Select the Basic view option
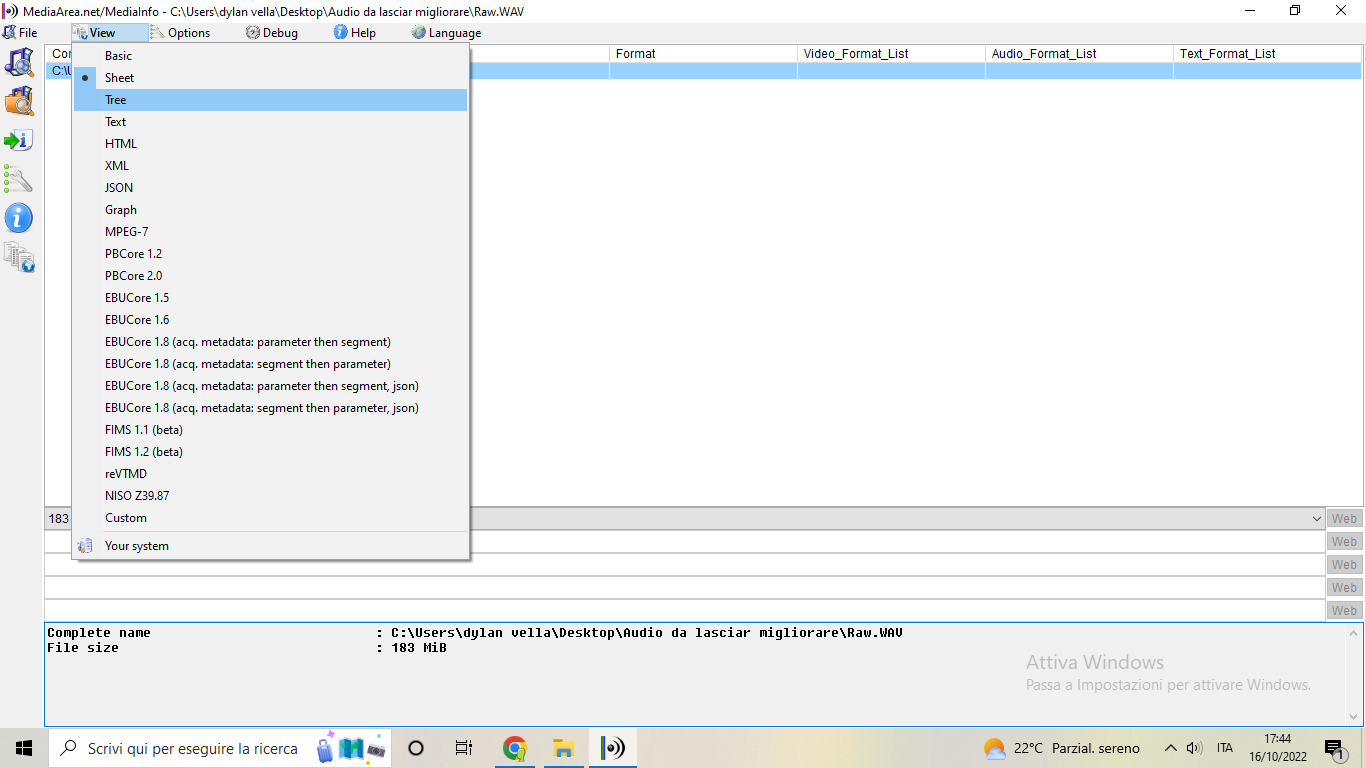Viewport: 1366px width, 768px height. pos(270,56)
